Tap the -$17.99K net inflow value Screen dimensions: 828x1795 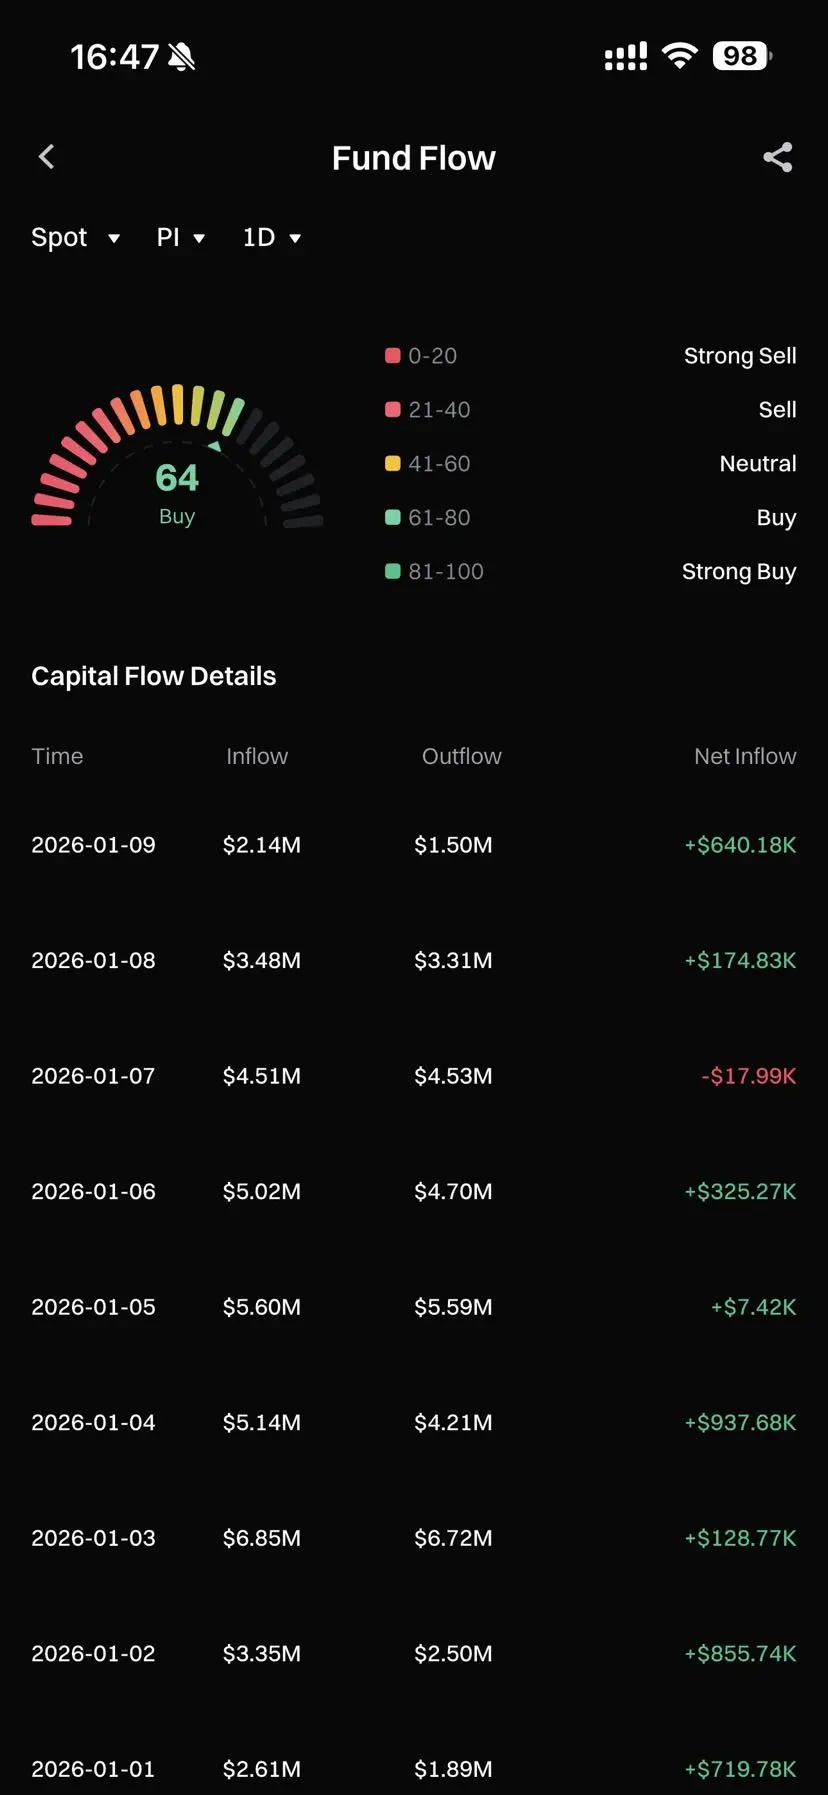(749, 1077)
